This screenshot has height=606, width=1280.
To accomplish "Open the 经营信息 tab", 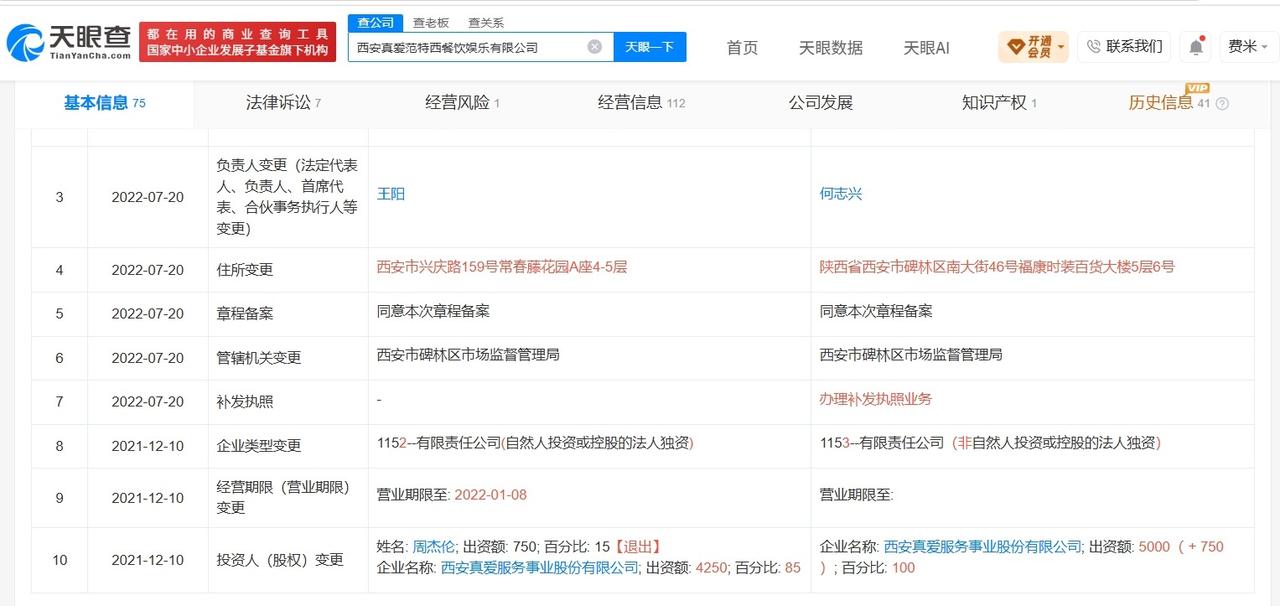I will 641,103.
